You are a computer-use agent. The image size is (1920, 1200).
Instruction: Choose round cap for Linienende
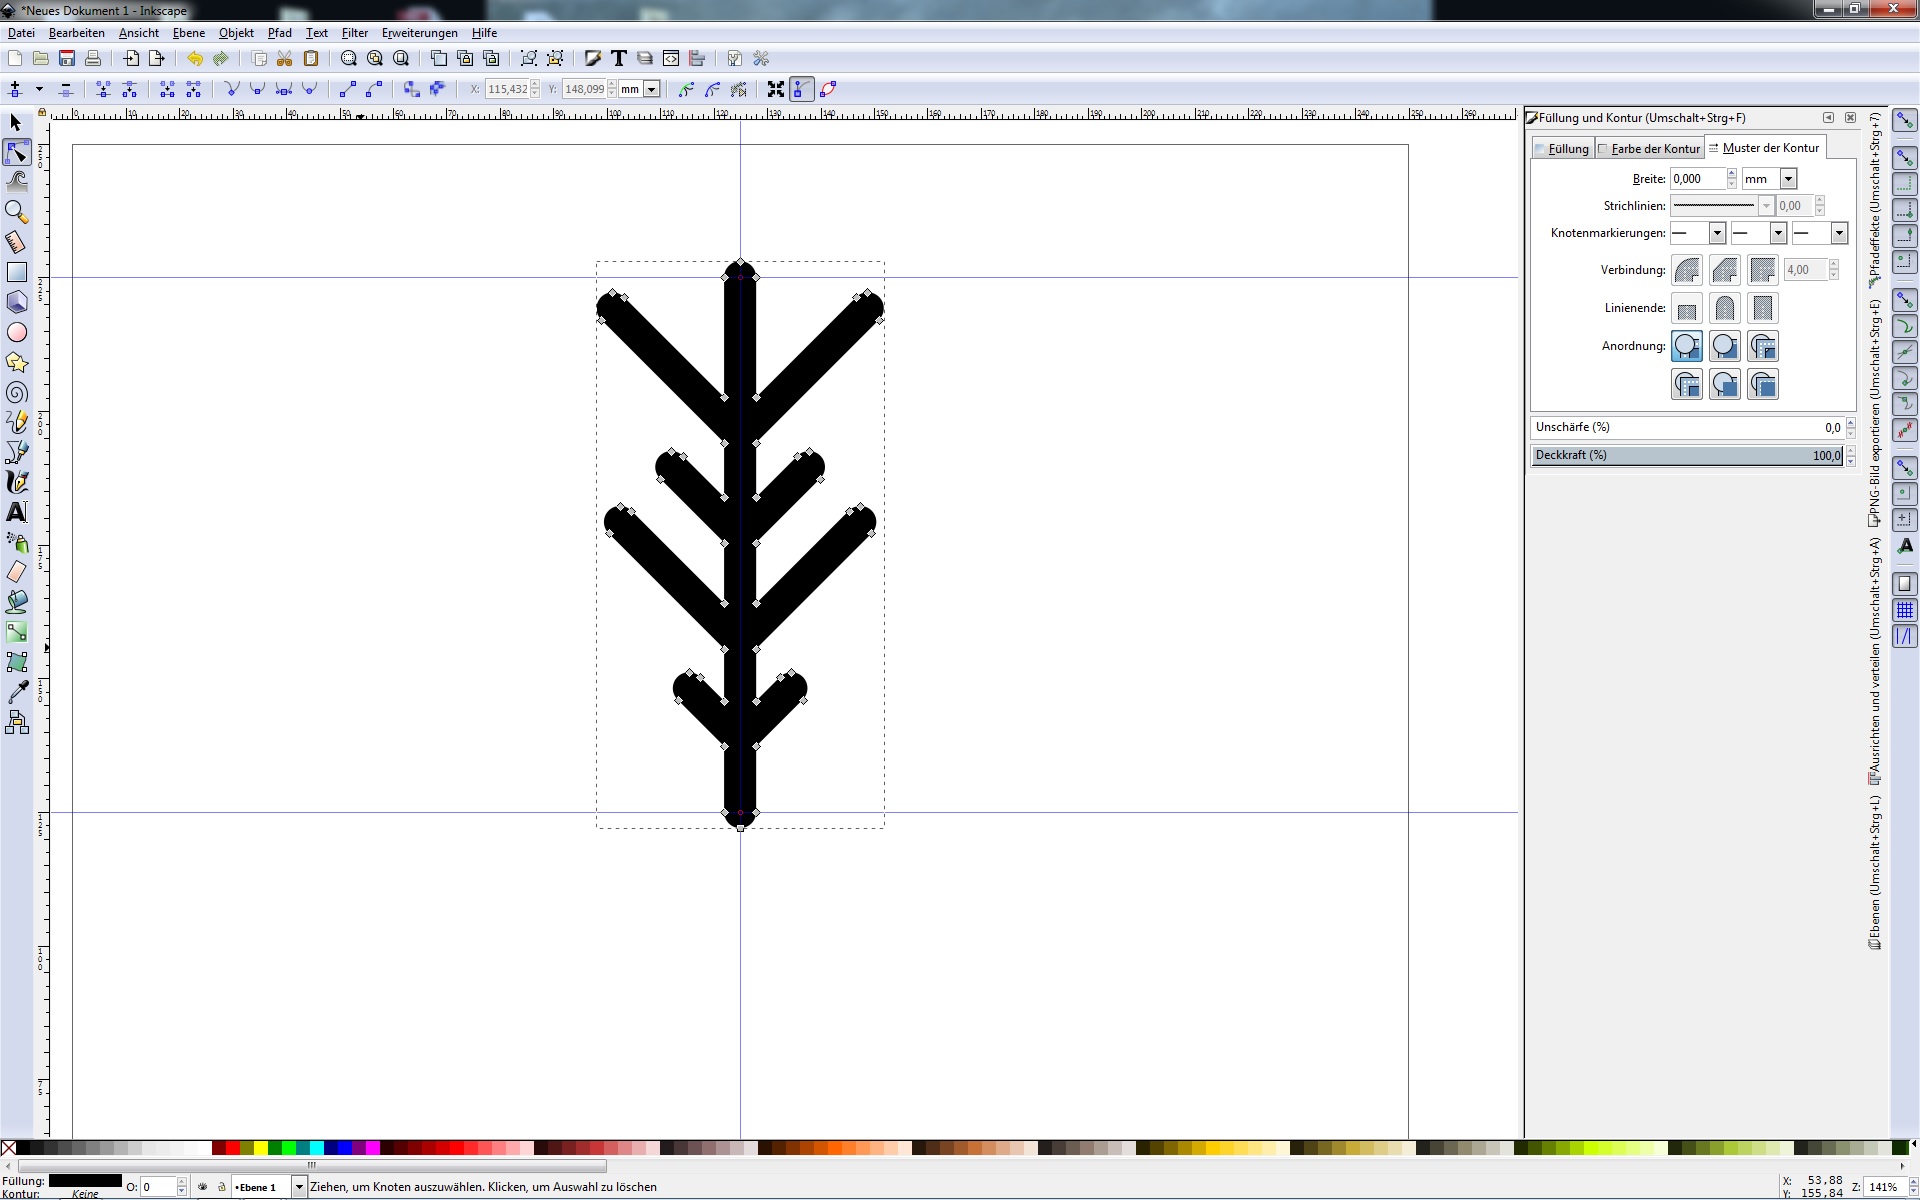pos(1724,308)
